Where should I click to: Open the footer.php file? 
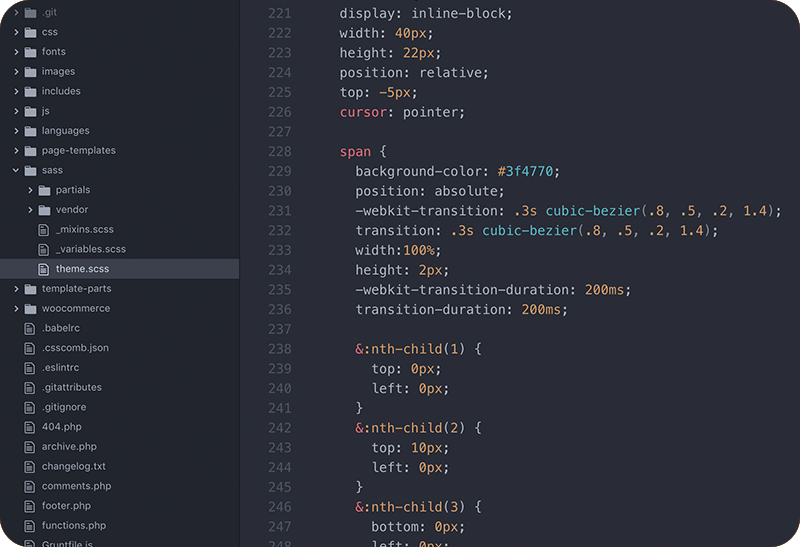coord(66,506)
